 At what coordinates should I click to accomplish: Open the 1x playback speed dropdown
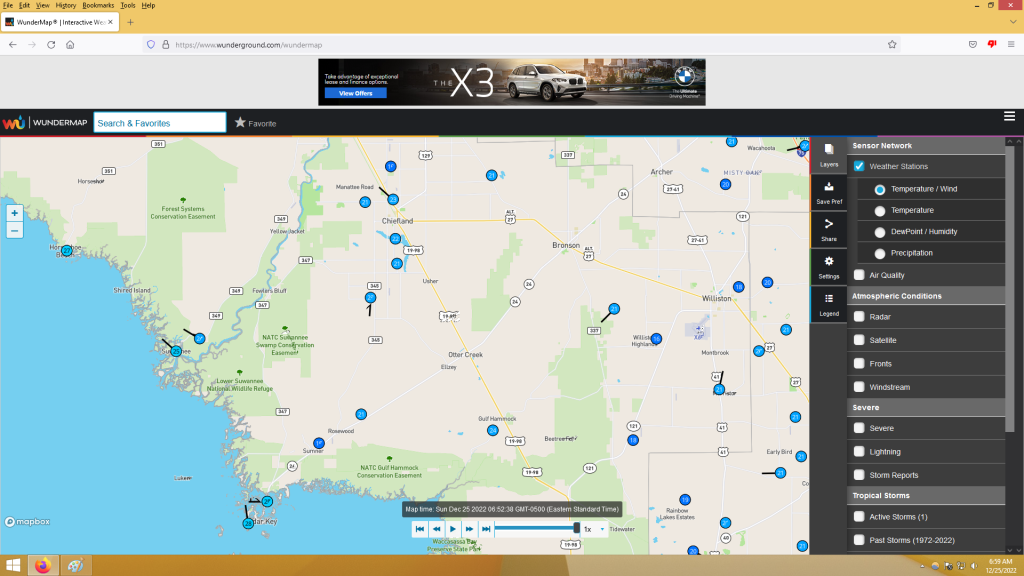(594, 529)
